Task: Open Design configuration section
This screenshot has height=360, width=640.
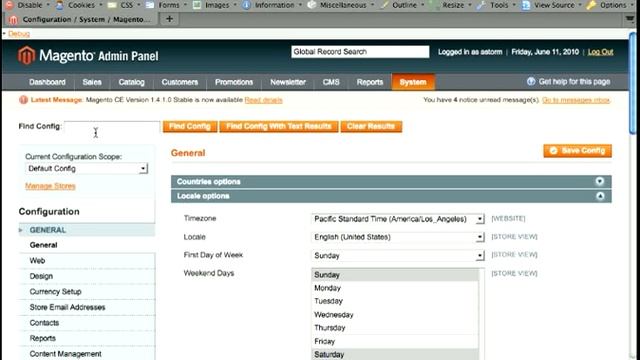Action: 87,276
